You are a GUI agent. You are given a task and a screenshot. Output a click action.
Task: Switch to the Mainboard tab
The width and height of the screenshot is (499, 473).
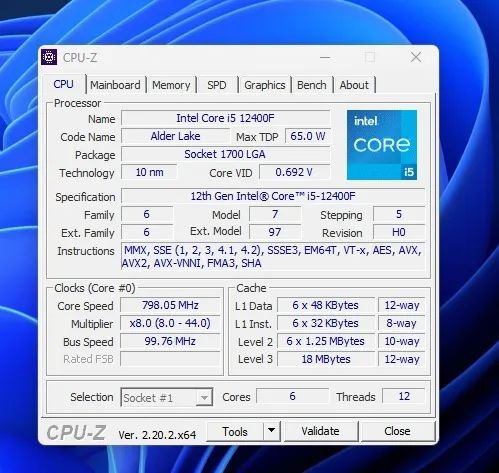[x=115, y=85]
